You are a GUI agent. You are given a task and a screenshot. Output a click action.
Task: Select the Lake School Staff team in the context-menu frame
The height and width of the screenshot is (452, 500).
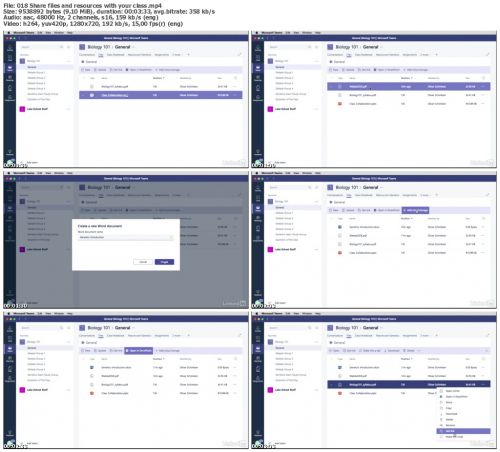(285, 390)
